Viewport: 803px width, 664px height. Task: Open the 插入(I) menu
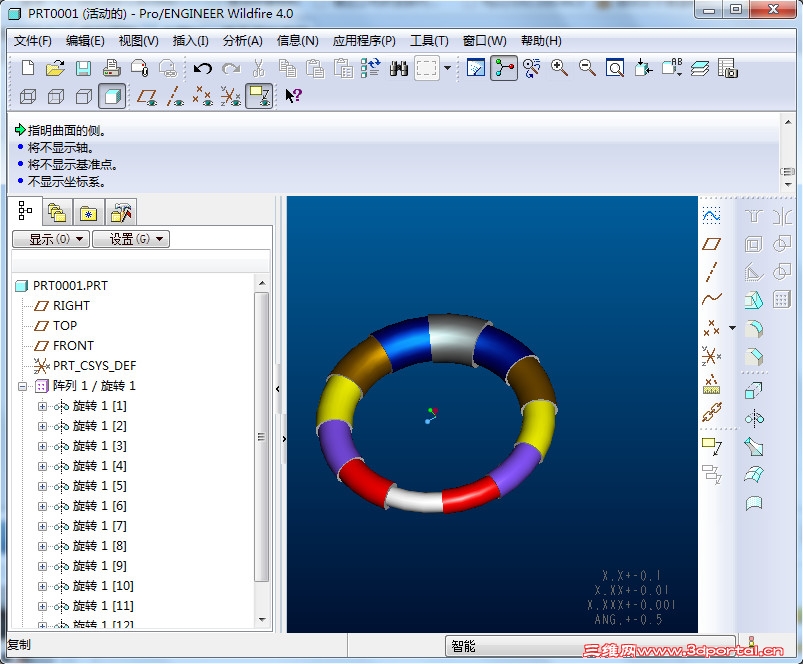tap(190, 41)
